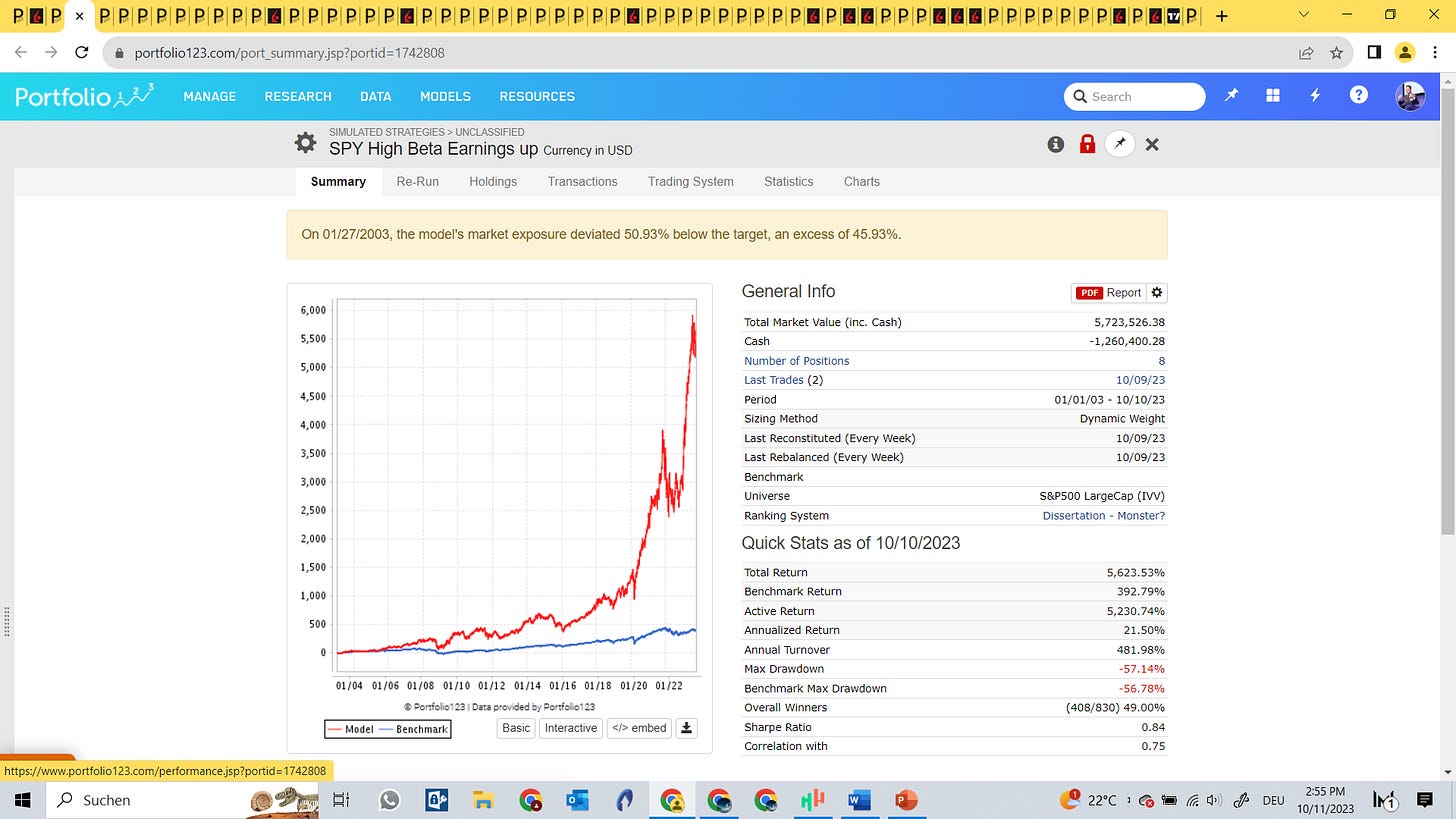1456x819 pixels.
Task: Click the browser address bar URL
Action: pyautogui.click(x=289, y=52)
